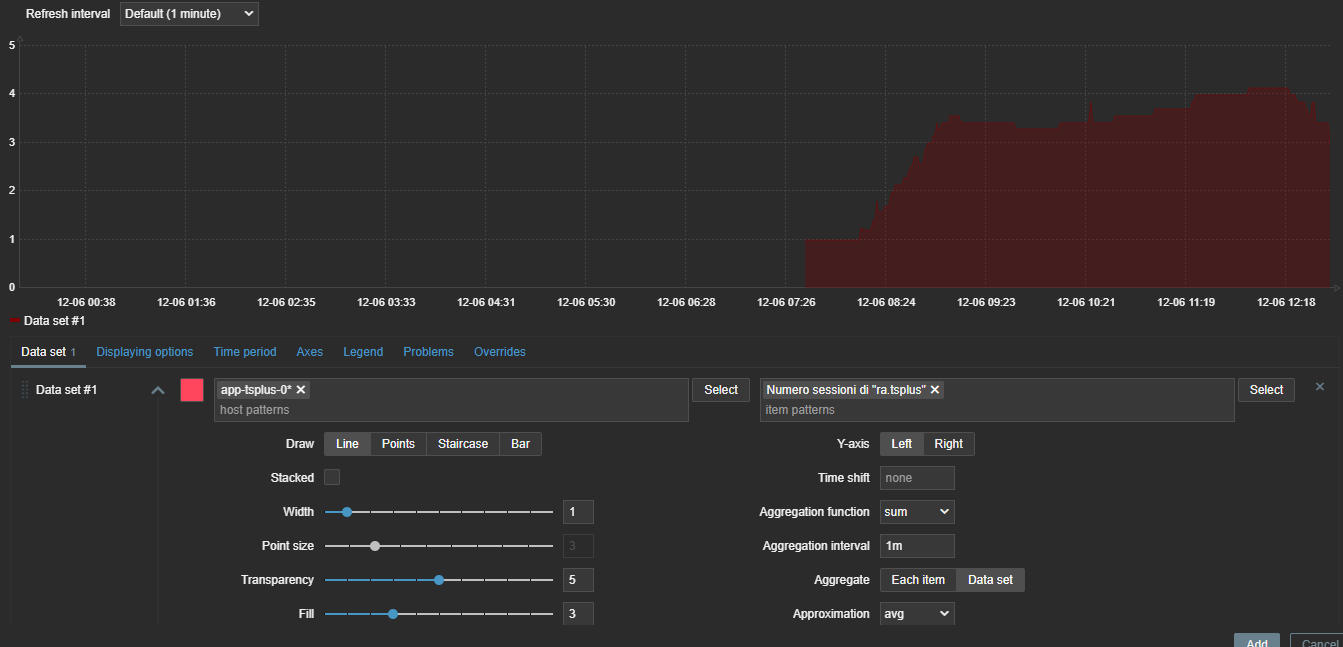The height and width of the screenshot is (647, 1343).
Task: Choose Bar as the draw type
Action: click(x=520, y=444)
